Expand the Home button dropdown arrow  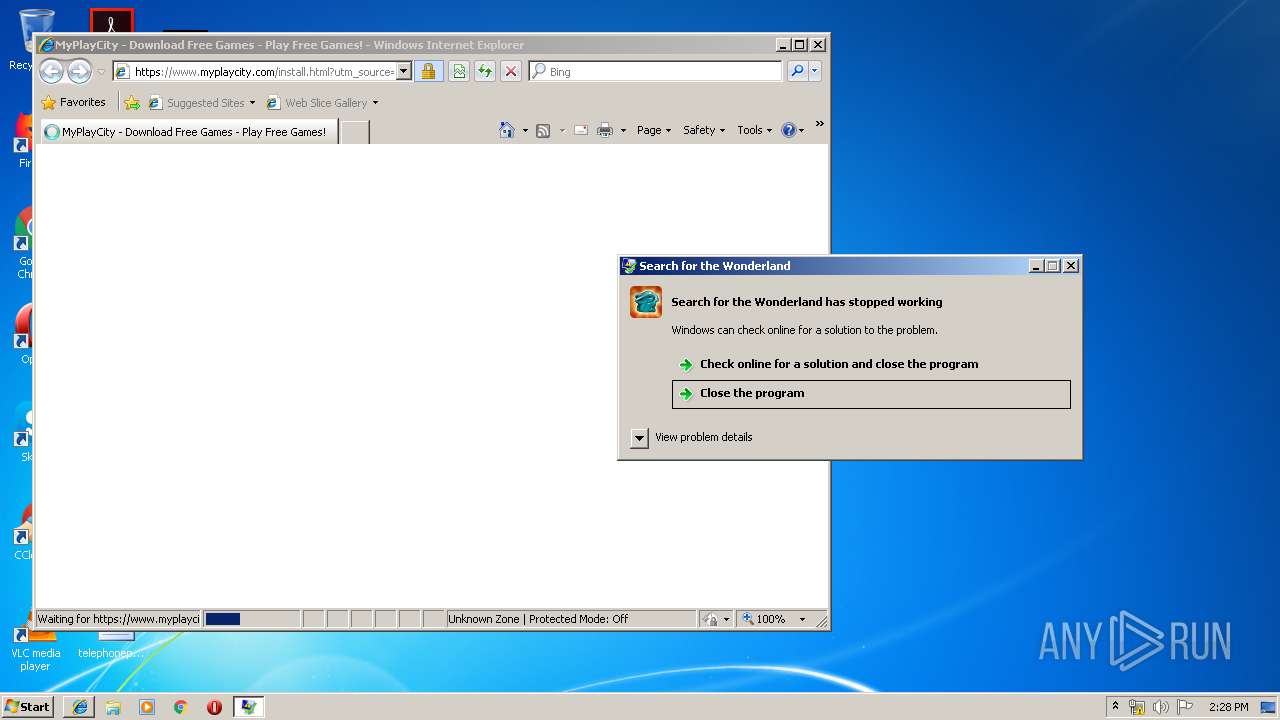525,130
